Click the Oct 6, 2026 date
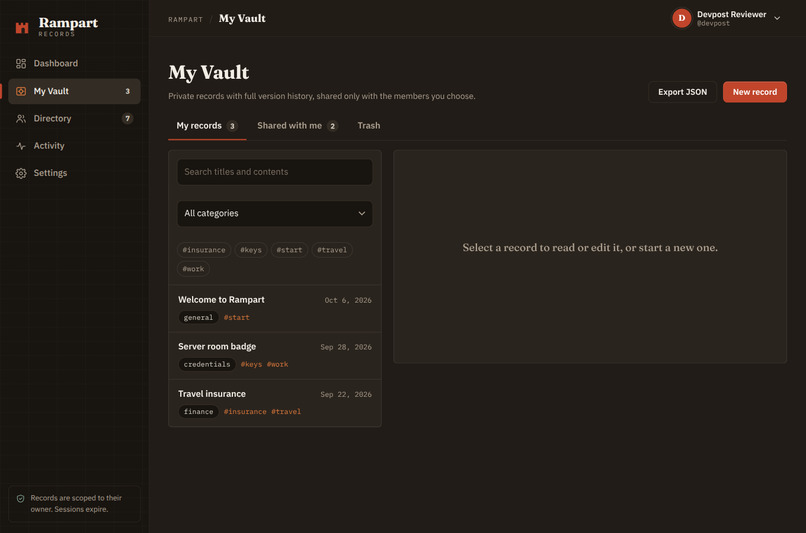Viewport: 806px width, 533px height. click(348, 301)
